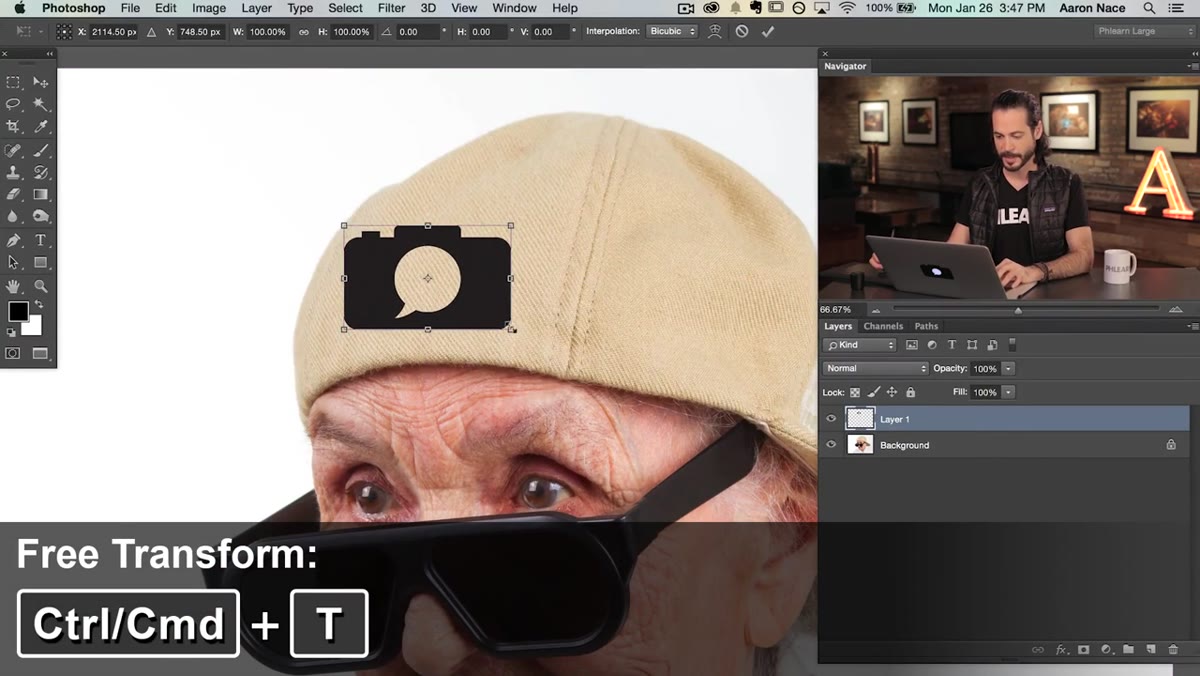Image resolution: width=1200 pixels, height=676 pixels.
Task: Click the X position field
Action: click(x=113, y=32)
